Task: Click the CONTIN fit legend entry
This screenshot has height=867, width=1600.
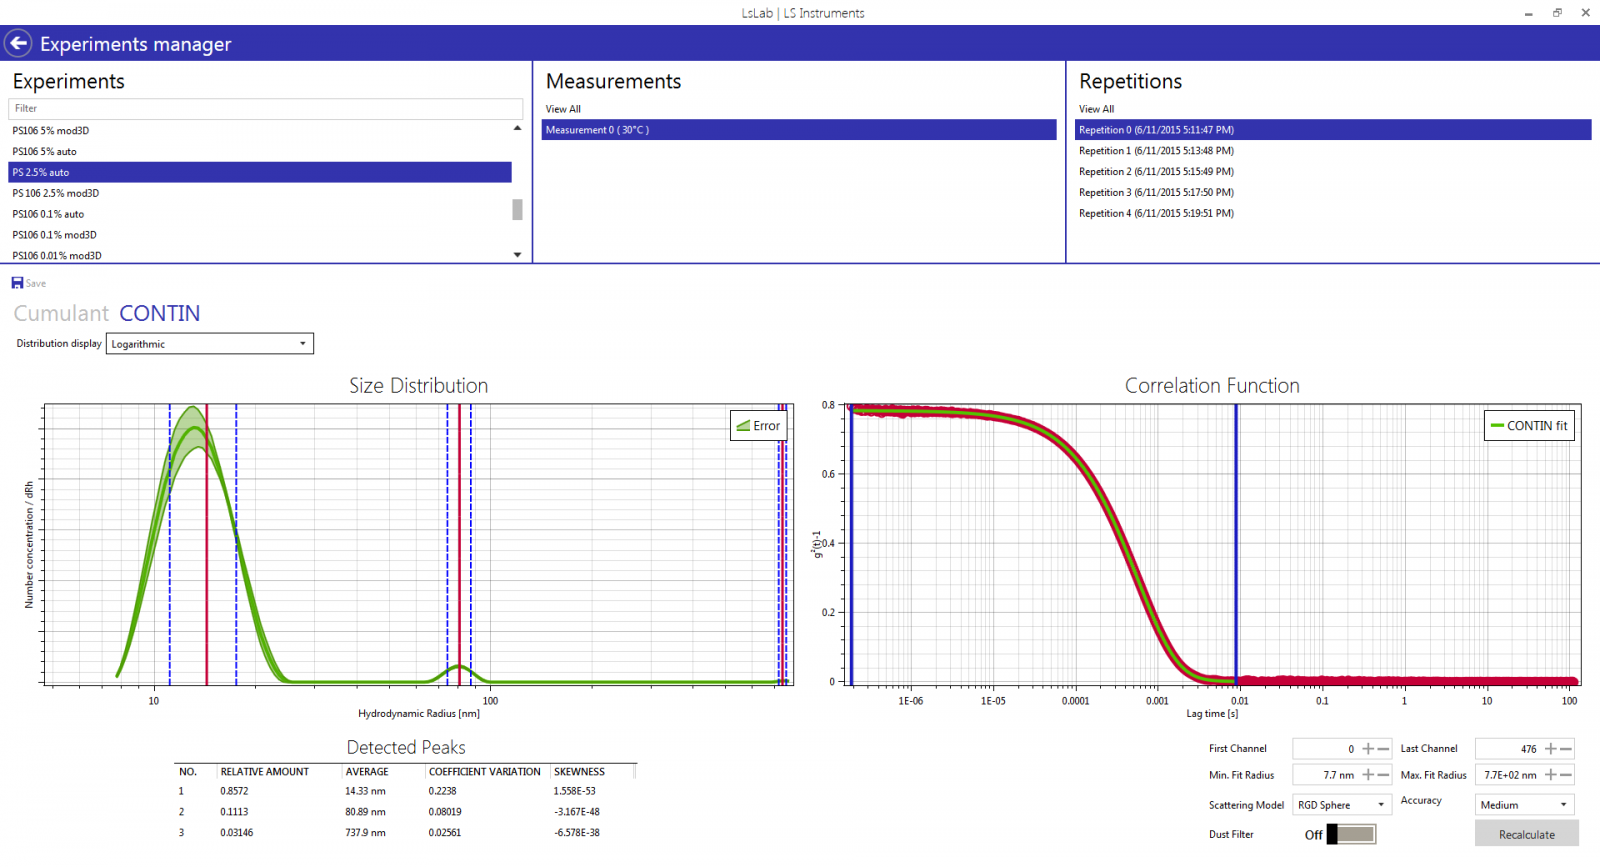Action: [x=1529, y=426]
